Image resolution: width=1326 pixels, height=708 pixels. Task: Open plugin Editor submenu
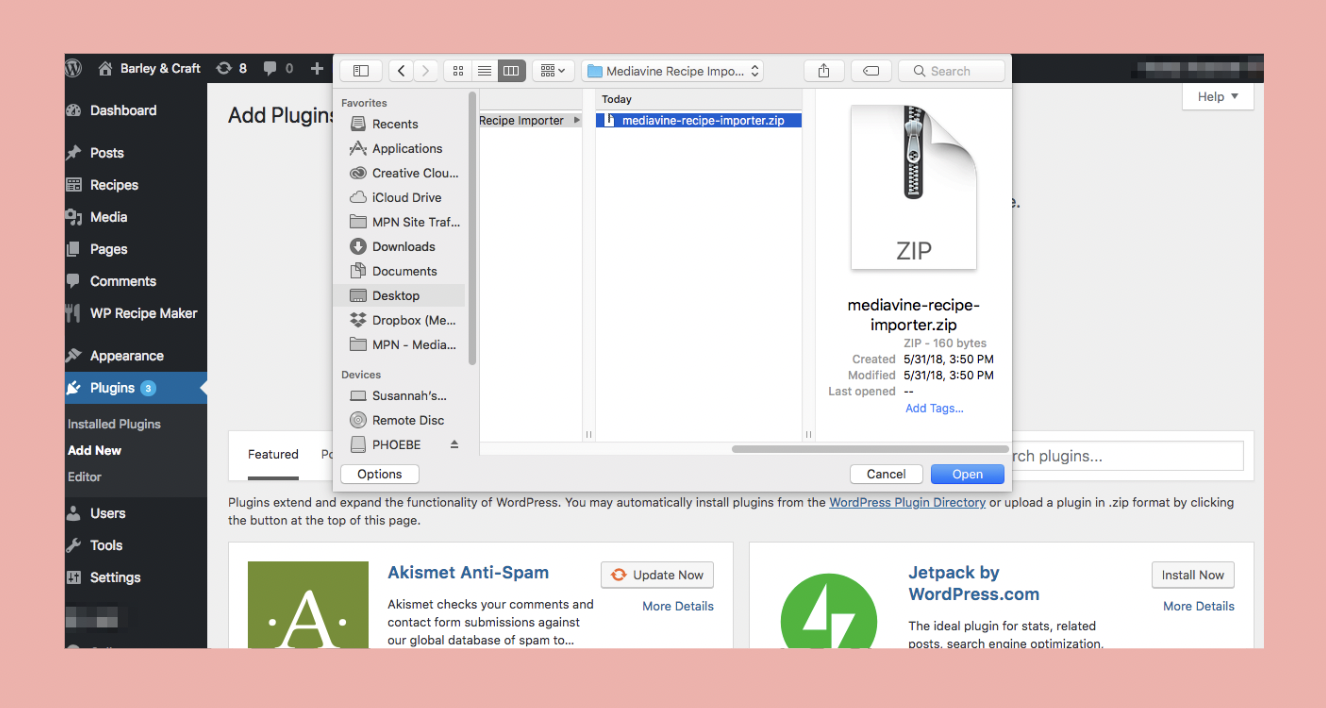[x=84, y=477]
